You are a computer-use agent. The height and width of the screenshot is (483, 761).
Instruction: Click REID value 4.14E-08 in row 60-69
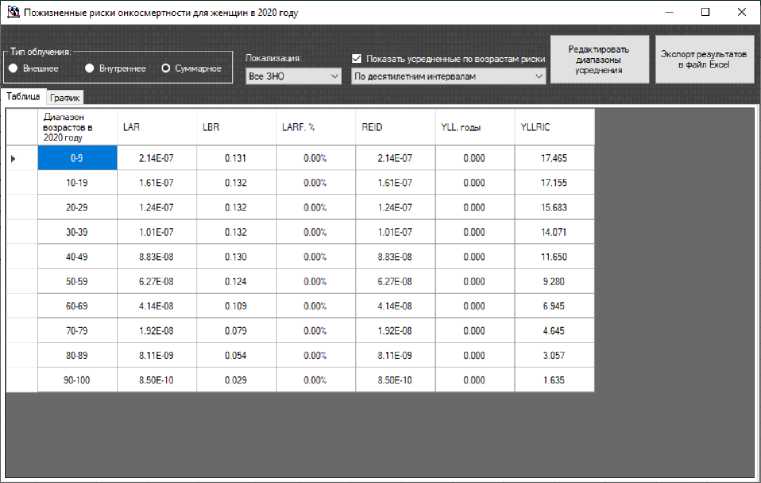click(x=396, y=306)
